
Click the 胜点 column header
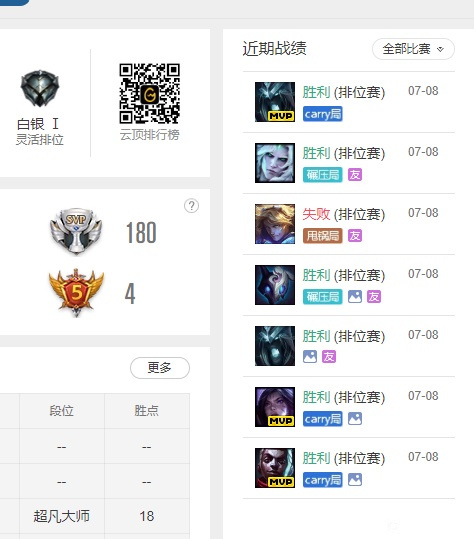point(147,411)
